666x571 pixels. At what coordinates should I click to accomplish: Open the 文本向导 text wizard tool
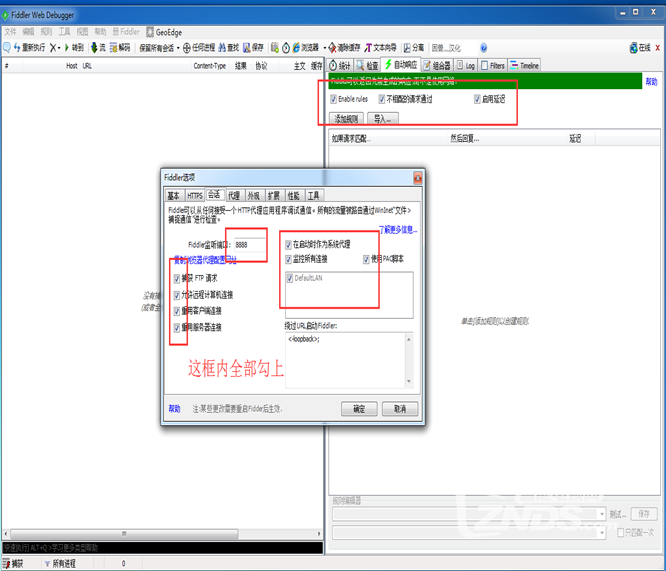[x=381, y=48]
